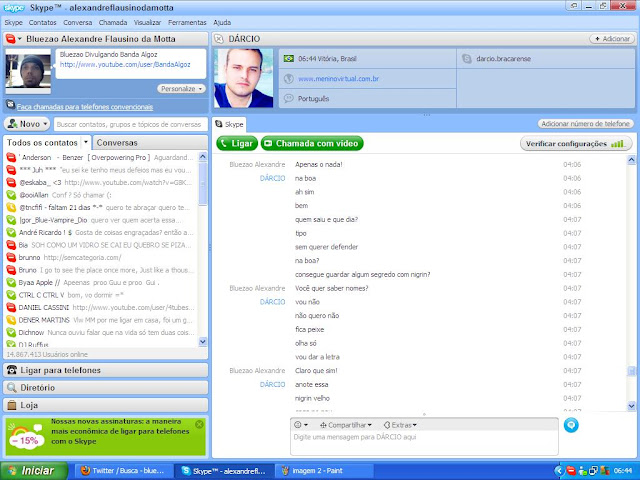Open the Extras dropdown
Screen dimensions: 640x480
[400, 425]
